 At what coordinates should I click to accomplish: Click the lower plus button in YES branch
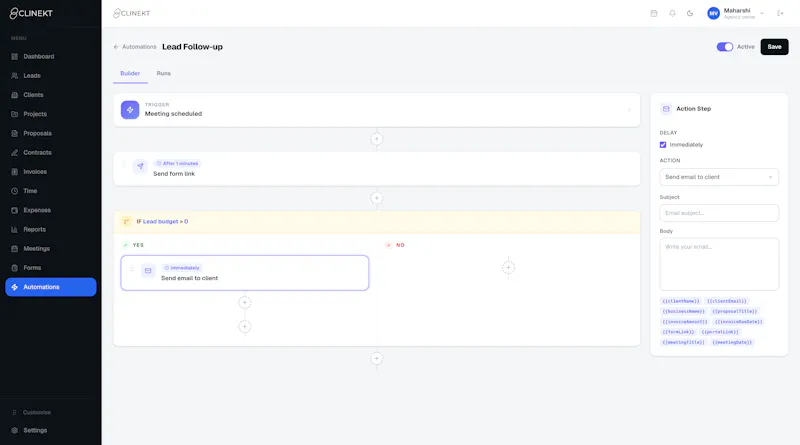click(245, 327)
